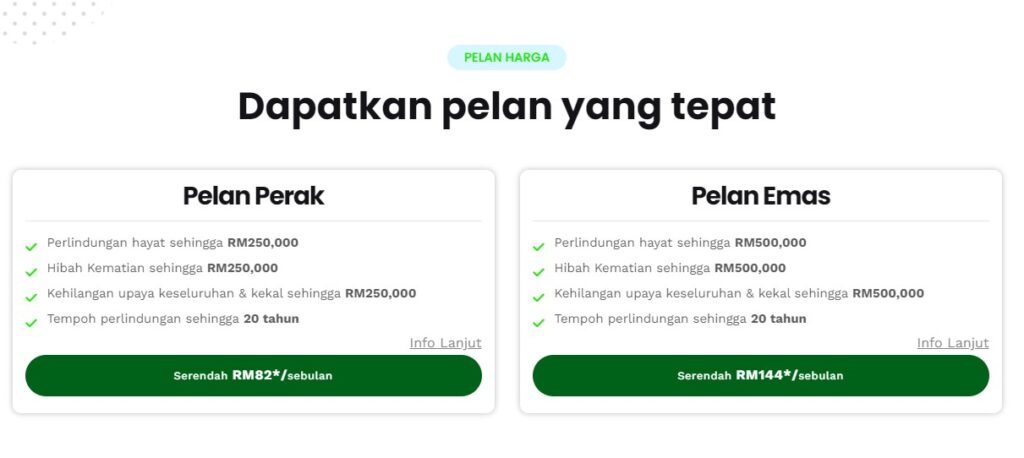Click the PELAN HARGA badge
The height and width of the screenshot is (458, 1024).
coord(506,58)
